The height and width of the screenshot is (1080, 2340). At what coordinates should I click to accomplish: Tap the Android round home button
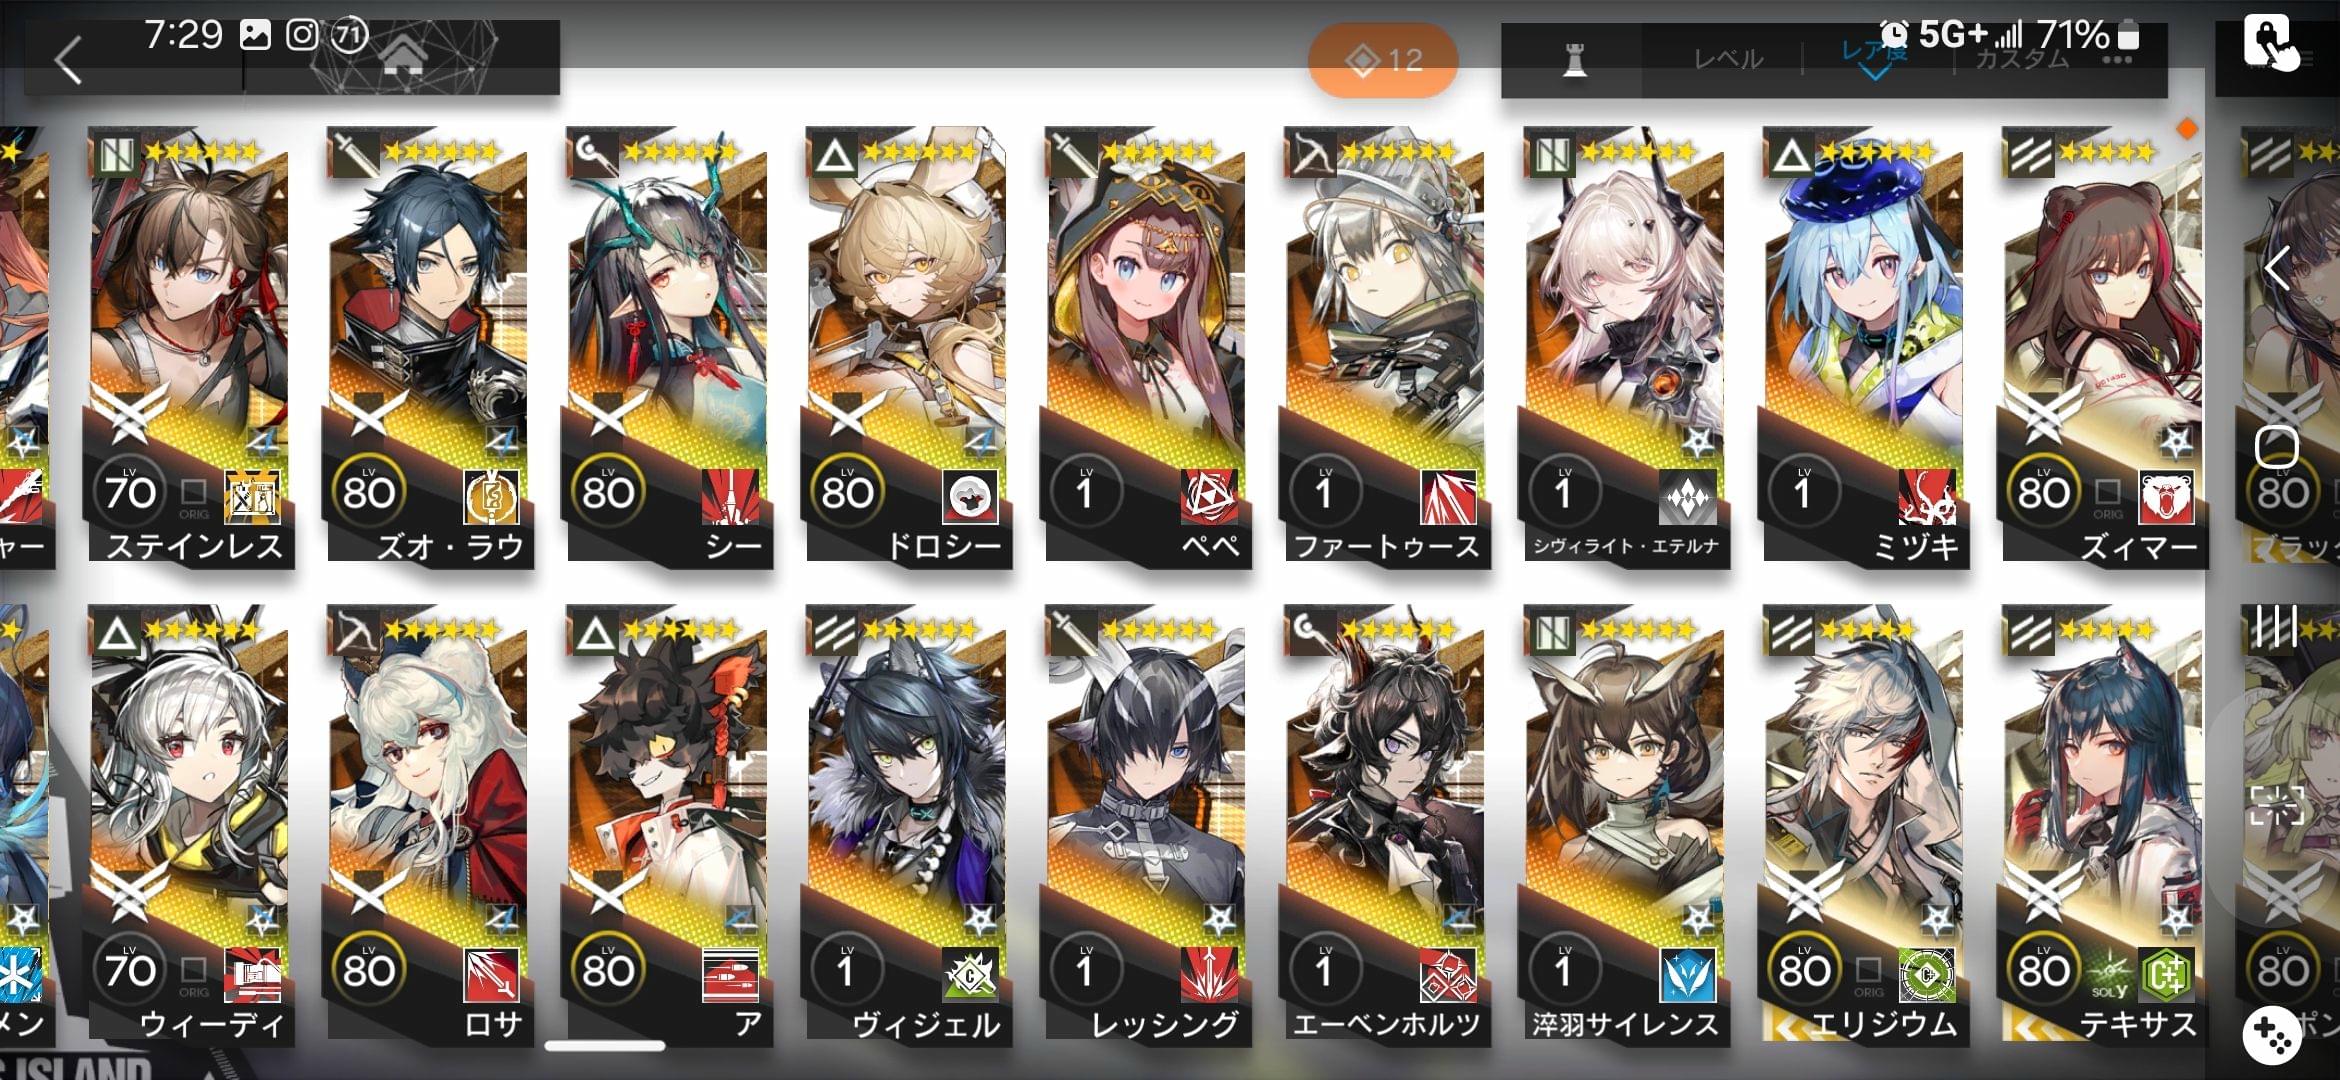pos(2277,447)
